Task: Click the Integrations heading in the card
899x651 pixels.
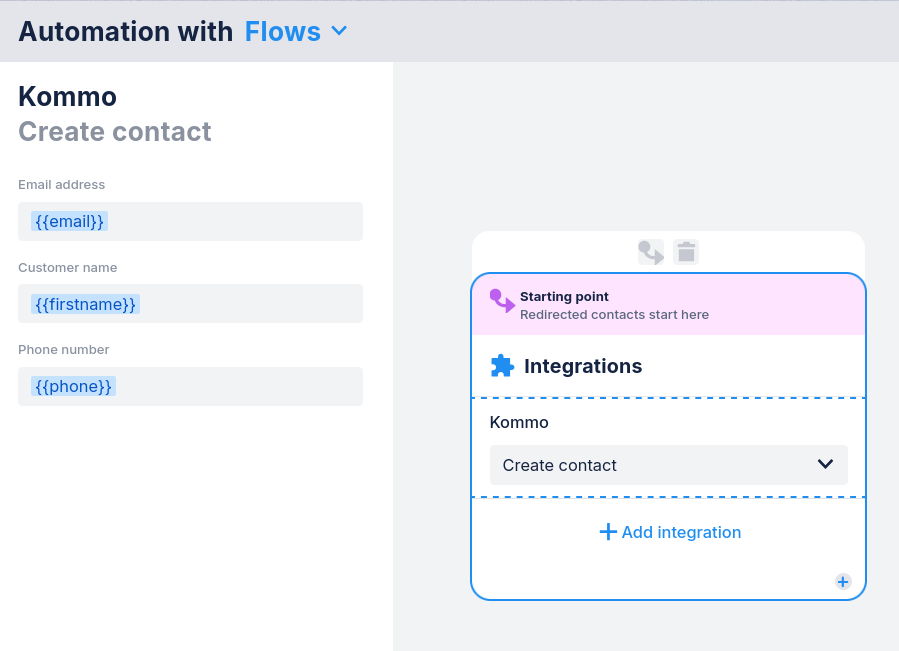Action: coord(583,366)
